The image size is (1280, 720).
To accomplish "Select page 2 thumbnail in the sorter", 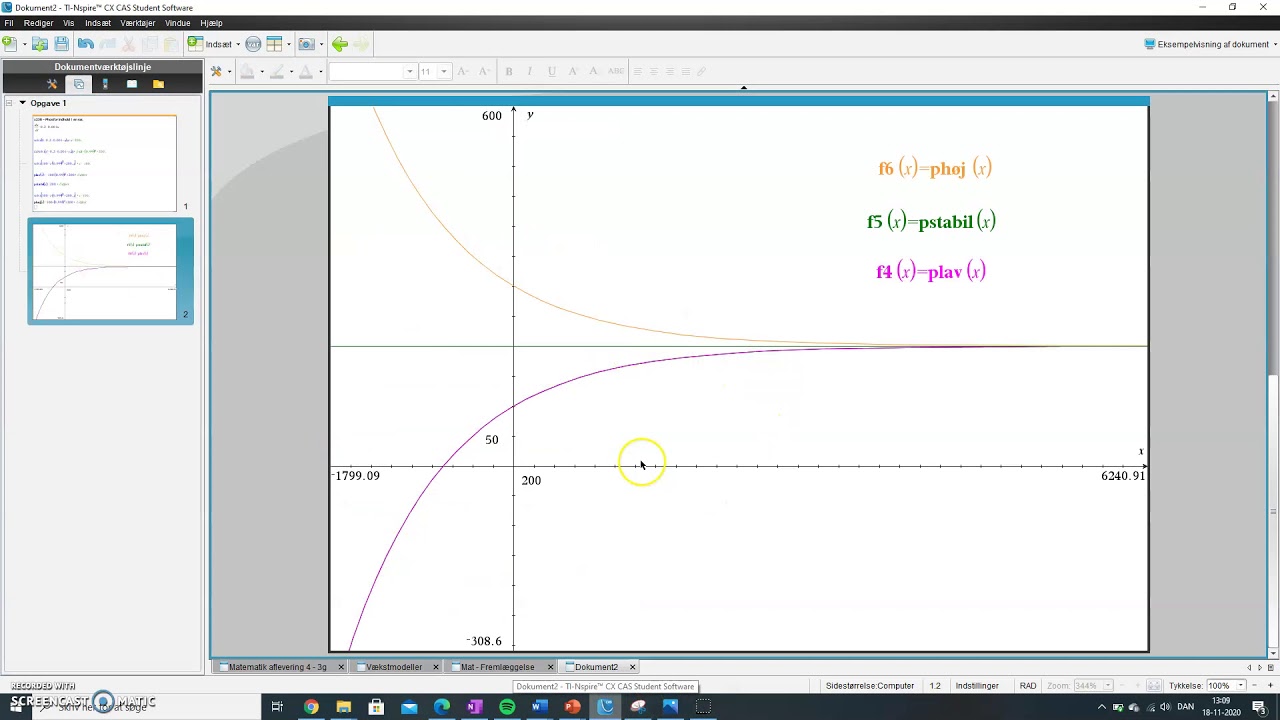I will tap(104, 271).
